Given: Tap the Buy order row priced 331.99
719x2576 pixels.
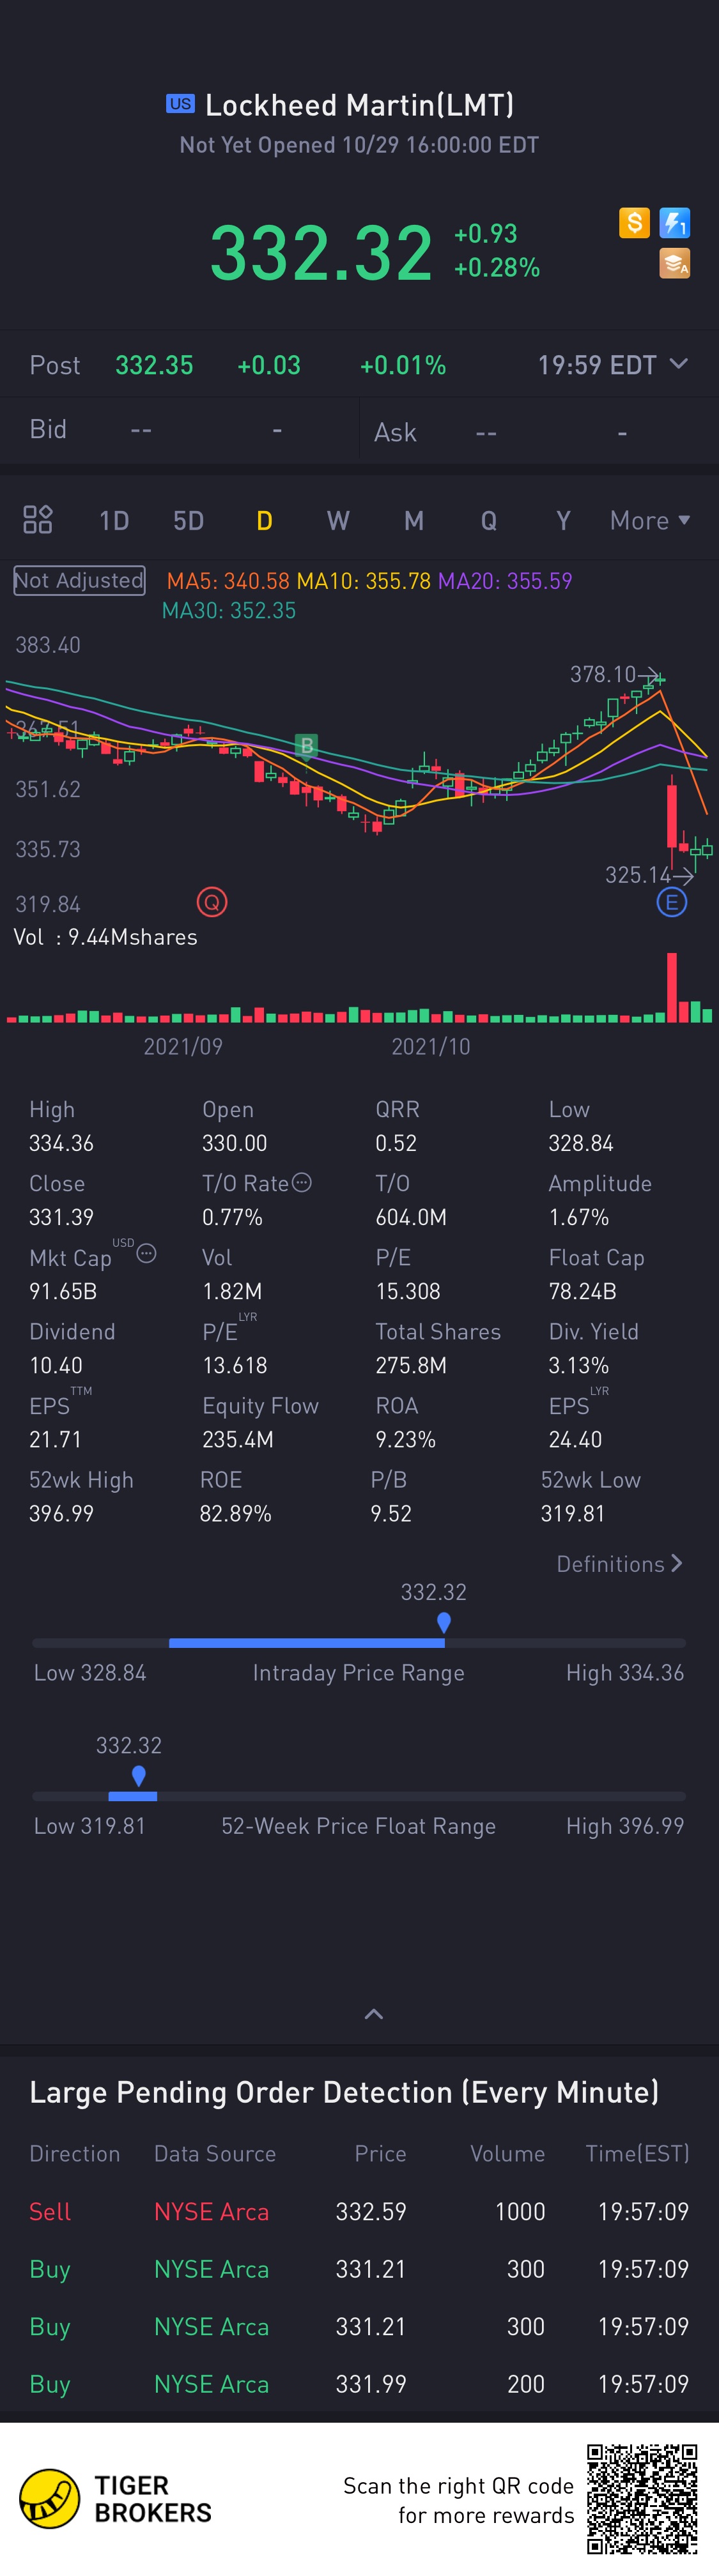Looking at the screenshot, I should [359, 2384].
